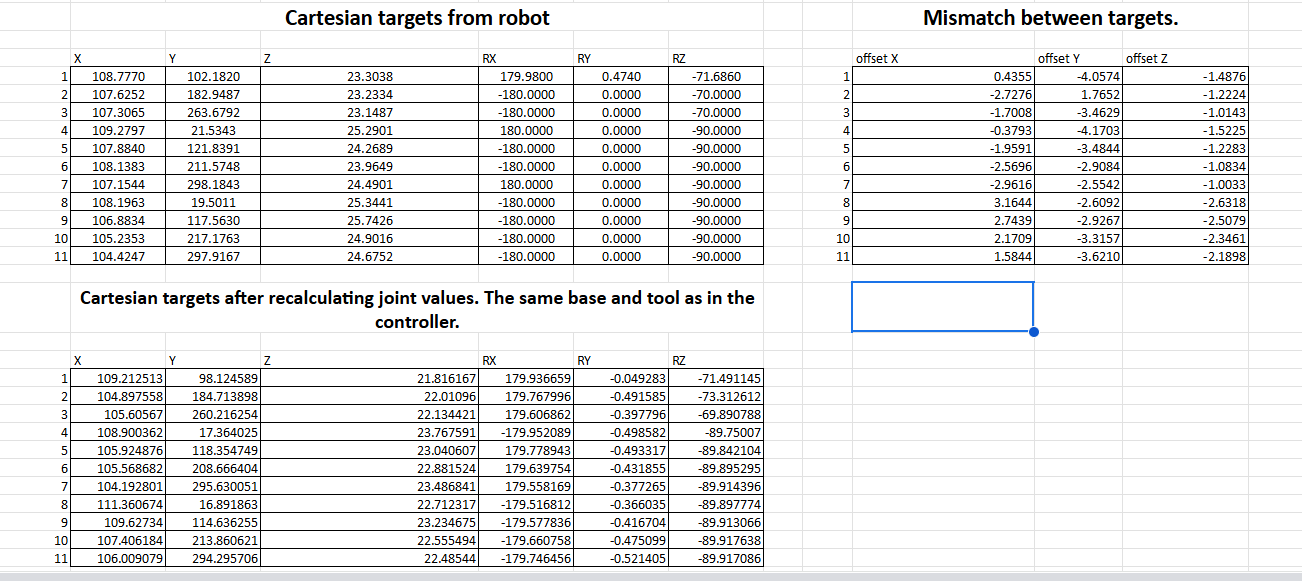This screenshot has height=581, width=1302.
Task: Select the Y value 297.9167
Action: (212, 256)
